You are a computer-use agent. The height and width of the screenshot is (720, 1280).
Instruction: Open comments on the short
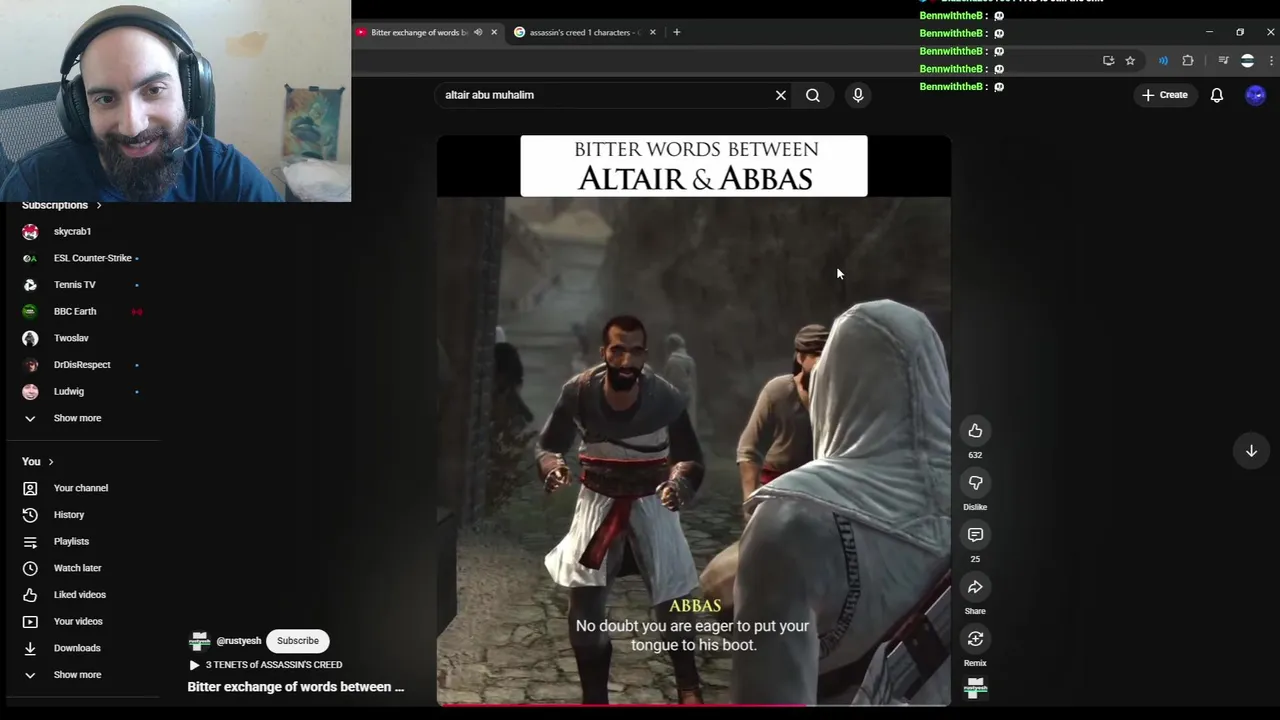click(975, 535)
